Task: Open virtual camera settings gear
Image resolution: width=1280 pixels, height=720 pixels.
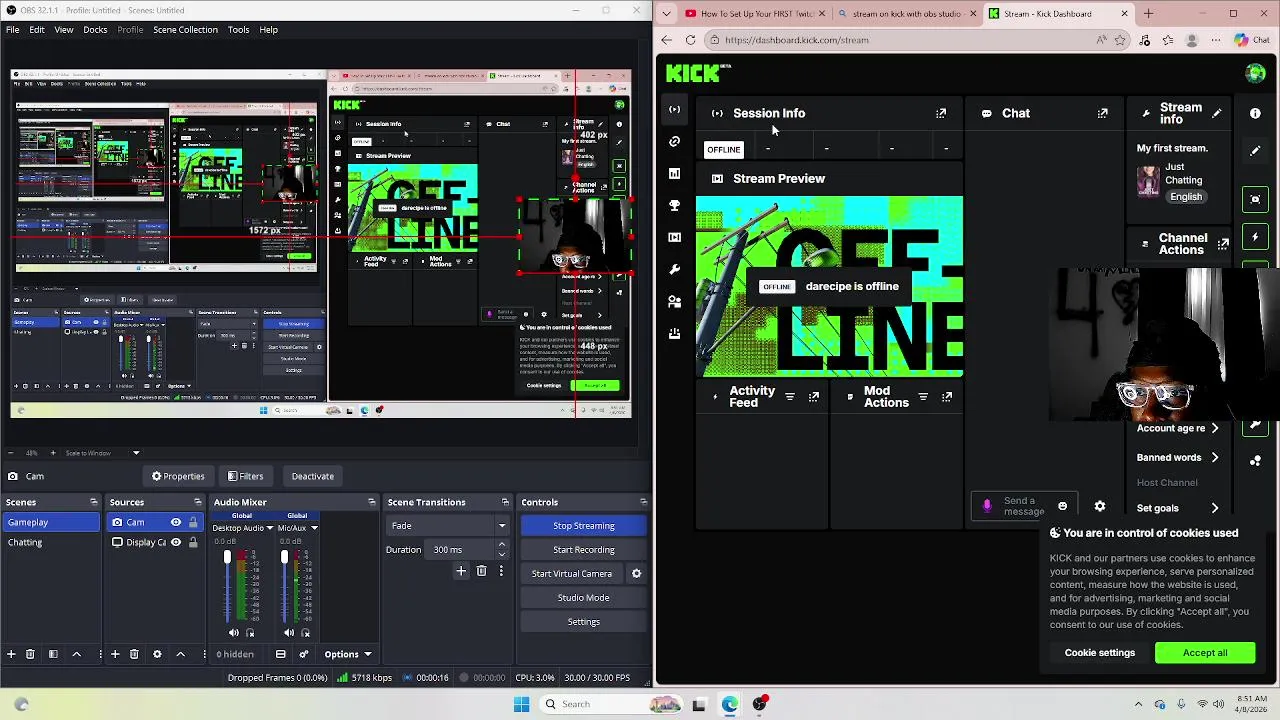Action: [636, 574]
